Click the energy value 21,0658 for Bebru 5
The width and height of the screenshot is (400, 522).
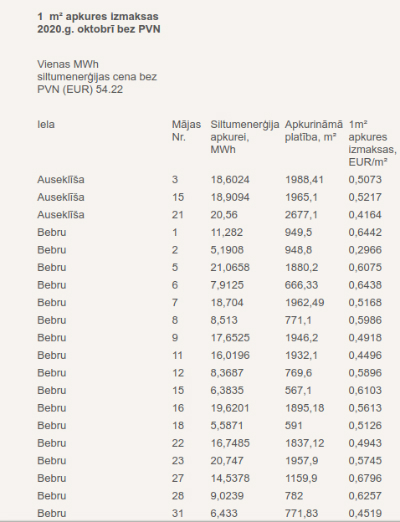tap(230, 267)
